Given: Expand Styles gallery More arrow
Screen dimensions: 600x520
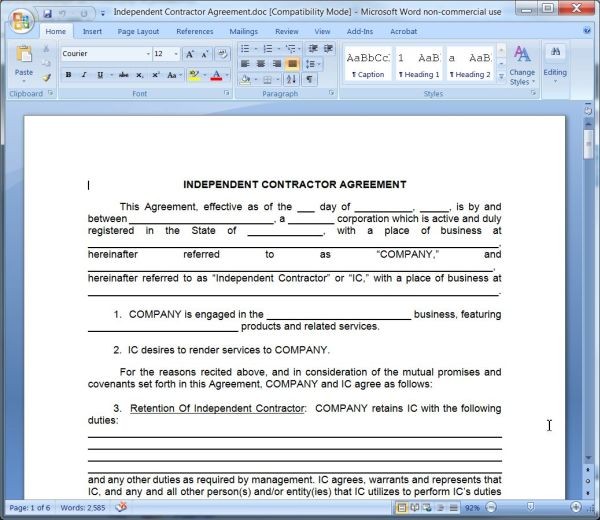Looking at the screenshot, I should click(x=501, y=77).
